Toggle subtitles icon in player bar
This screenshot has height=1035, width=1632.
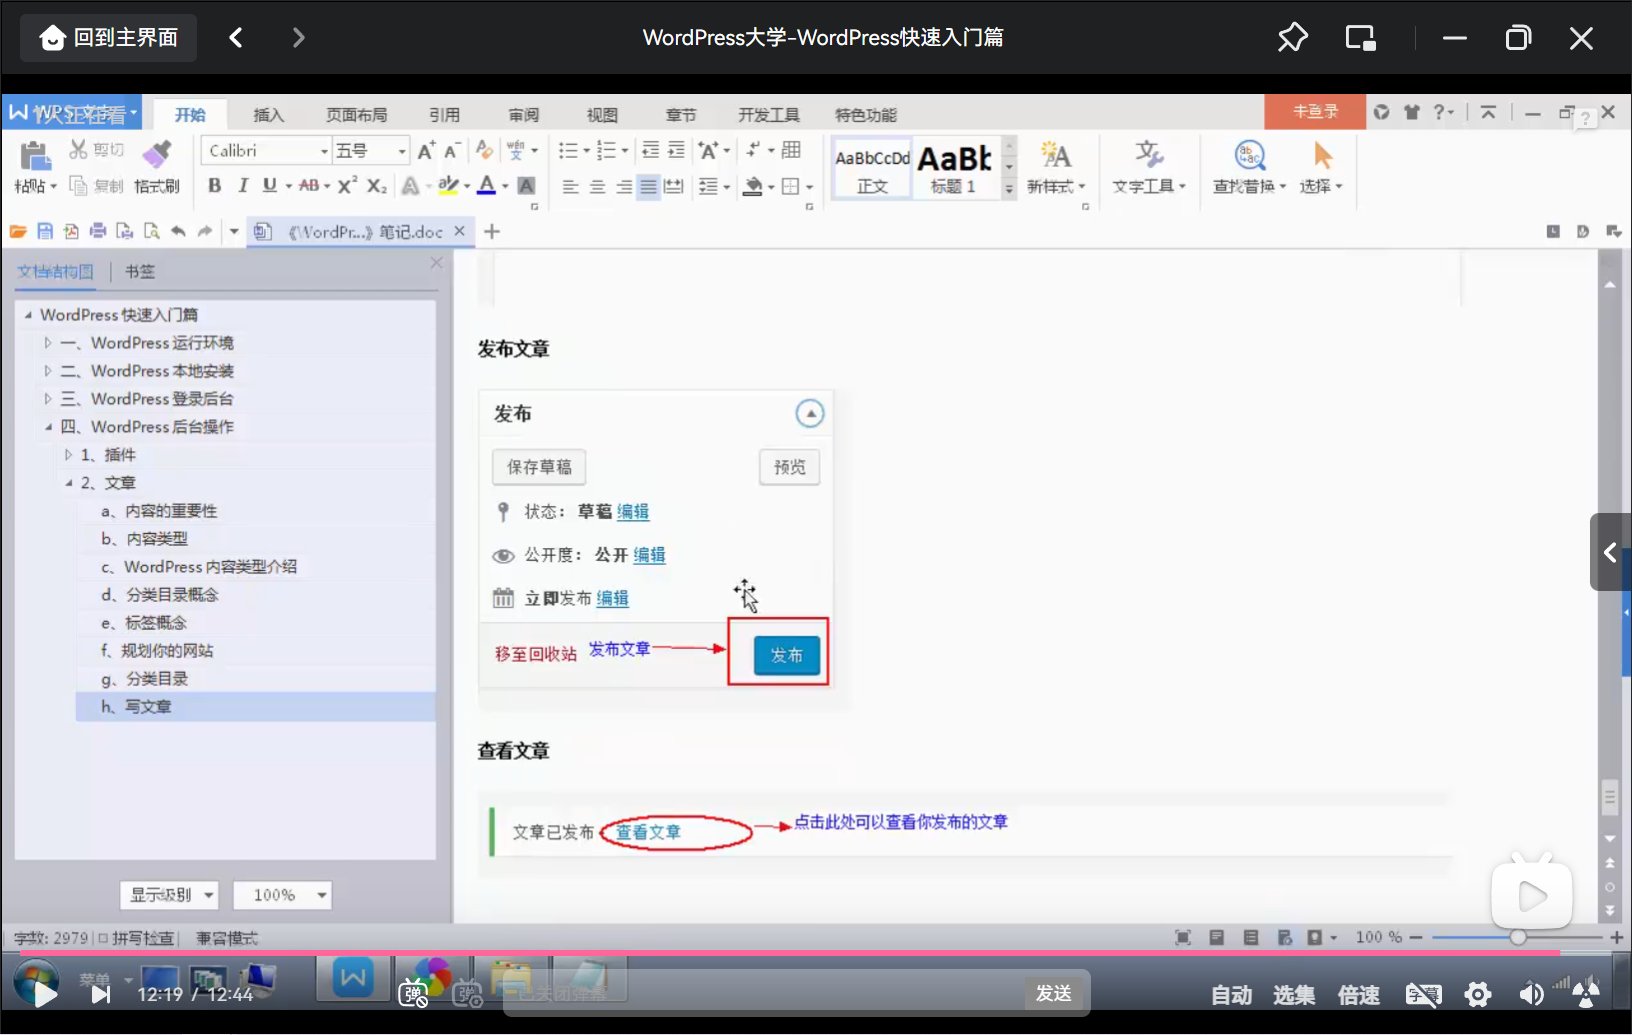(x=1423, y=994)
